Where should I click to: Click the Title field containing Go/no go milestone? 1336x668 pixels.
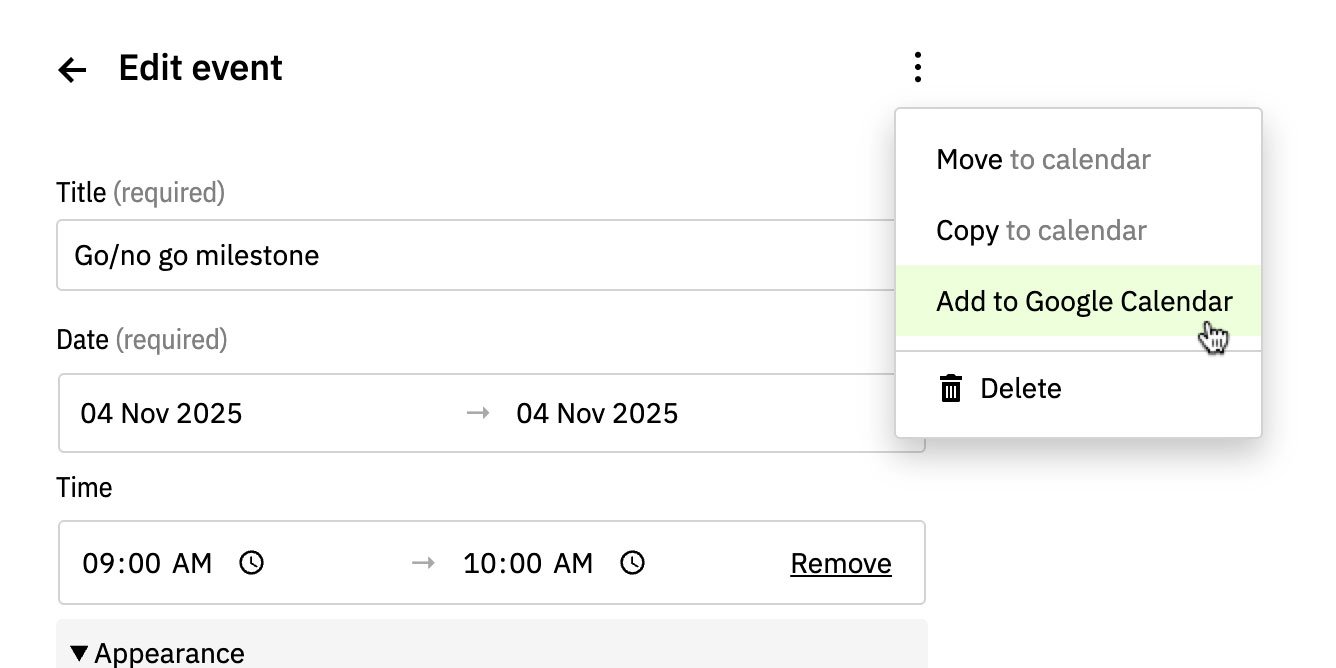pyautogui.click(x=400, y=255)
